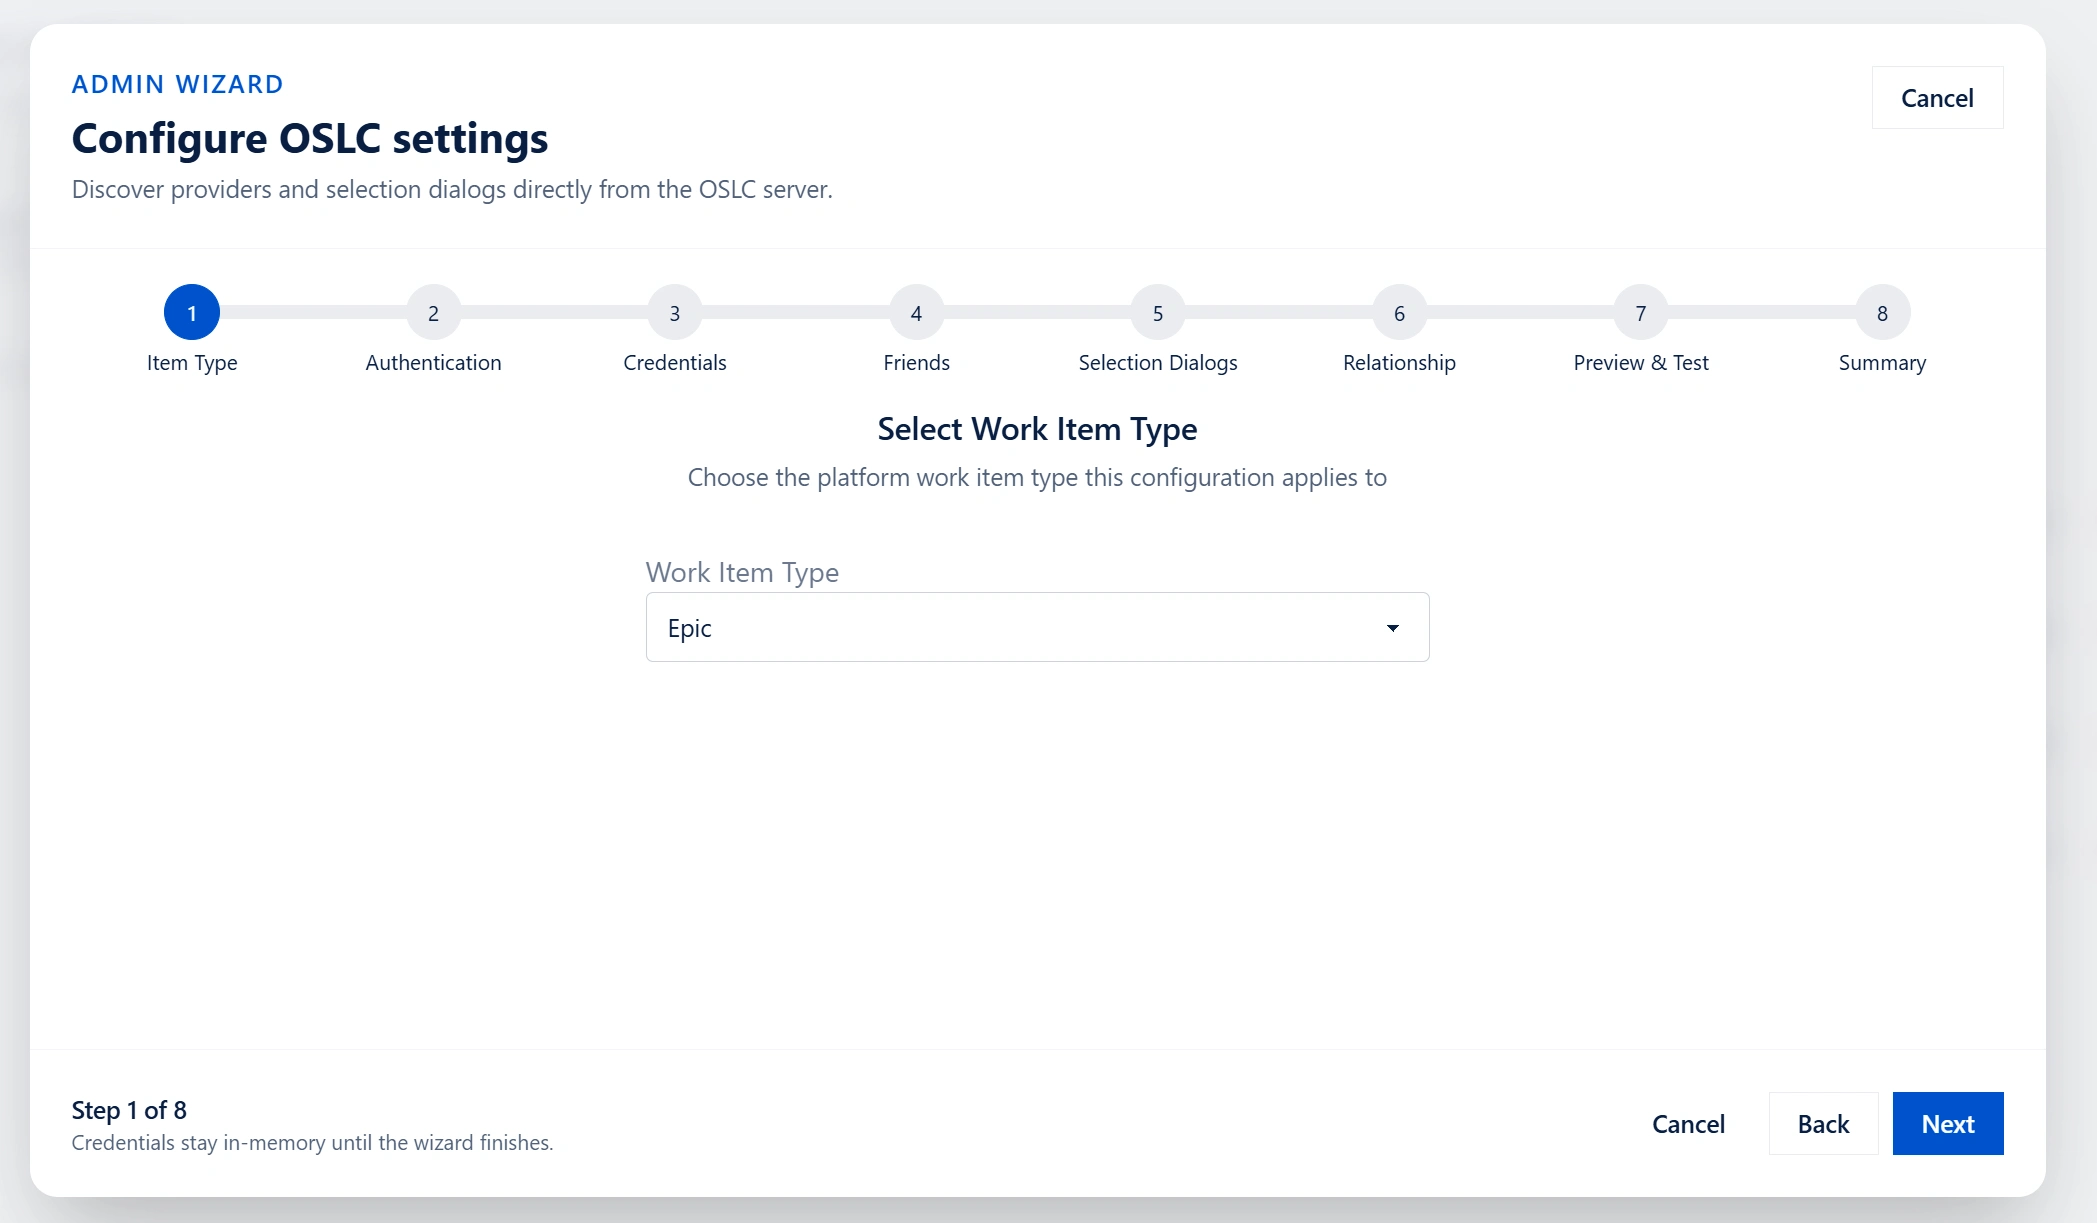The height and width of the screenshot is (1223, 2097).
Task: Click the Configure OSLC settings title
Action: tap(310, 138)
